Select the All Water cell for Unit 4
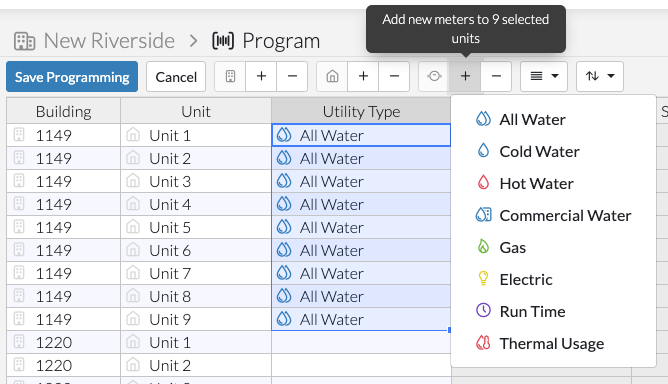The width and height of the screenshot is (668, 384). pos(361,204)
